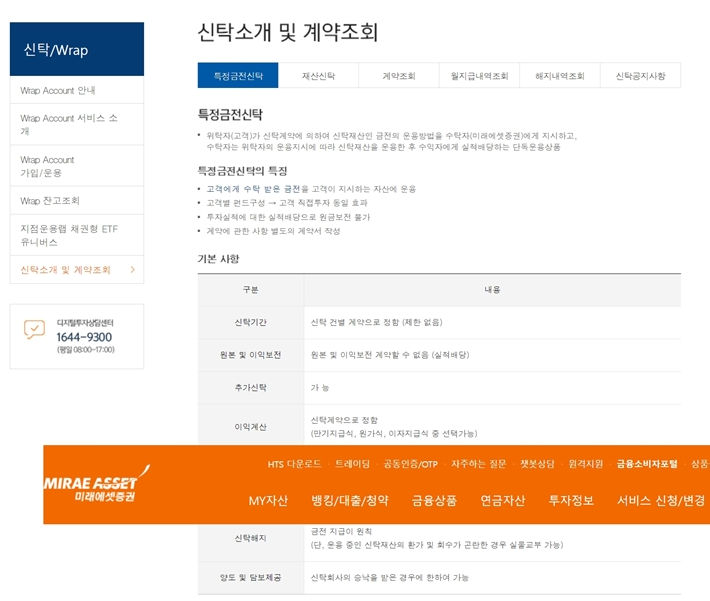This screenshot has height=601, width=710.
Task: Select the 월지급내역조회 tab
Action: [479, 76]
